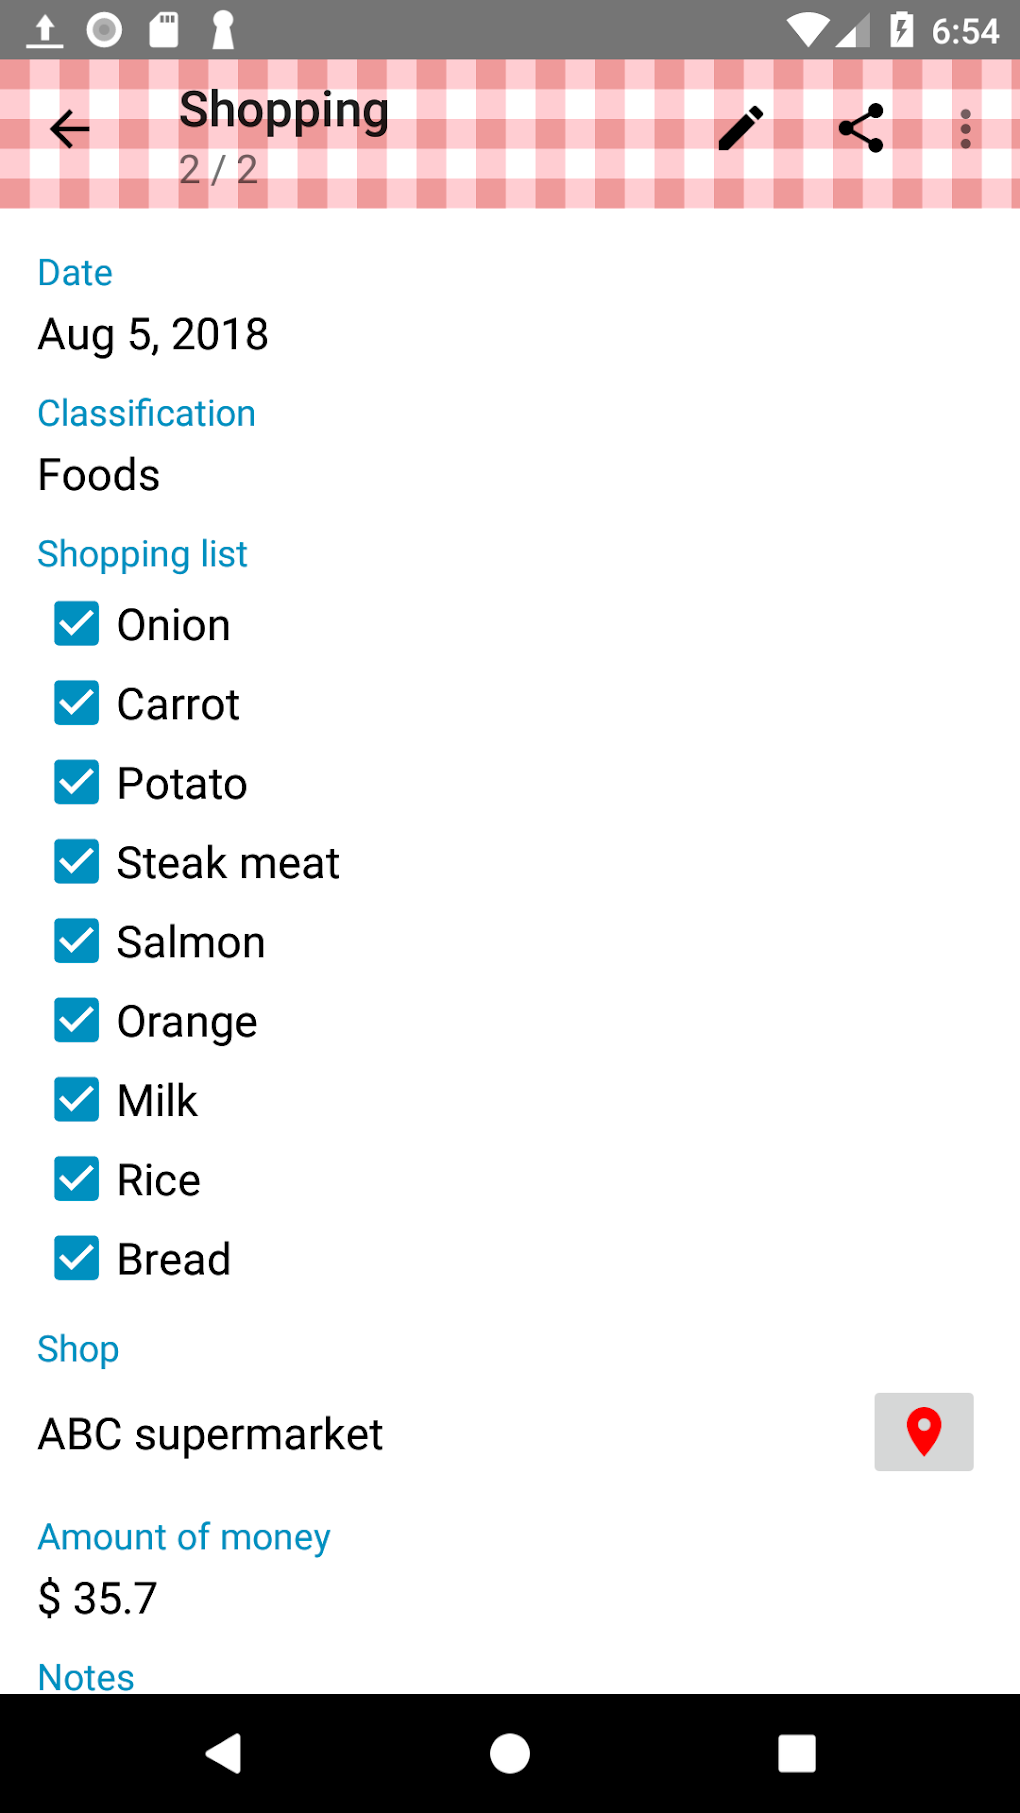Tap the ABC supermarket shop name
This screenshot has width=1020, height=1813.
[210, 1434]
